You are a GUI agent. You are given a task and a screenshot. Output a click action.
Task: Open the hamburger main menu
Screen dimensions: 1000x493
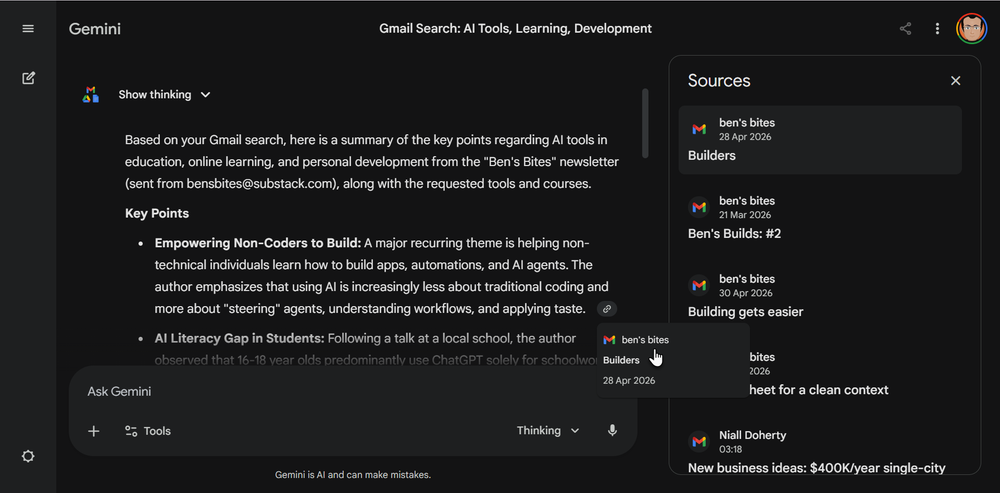(28, 29)
